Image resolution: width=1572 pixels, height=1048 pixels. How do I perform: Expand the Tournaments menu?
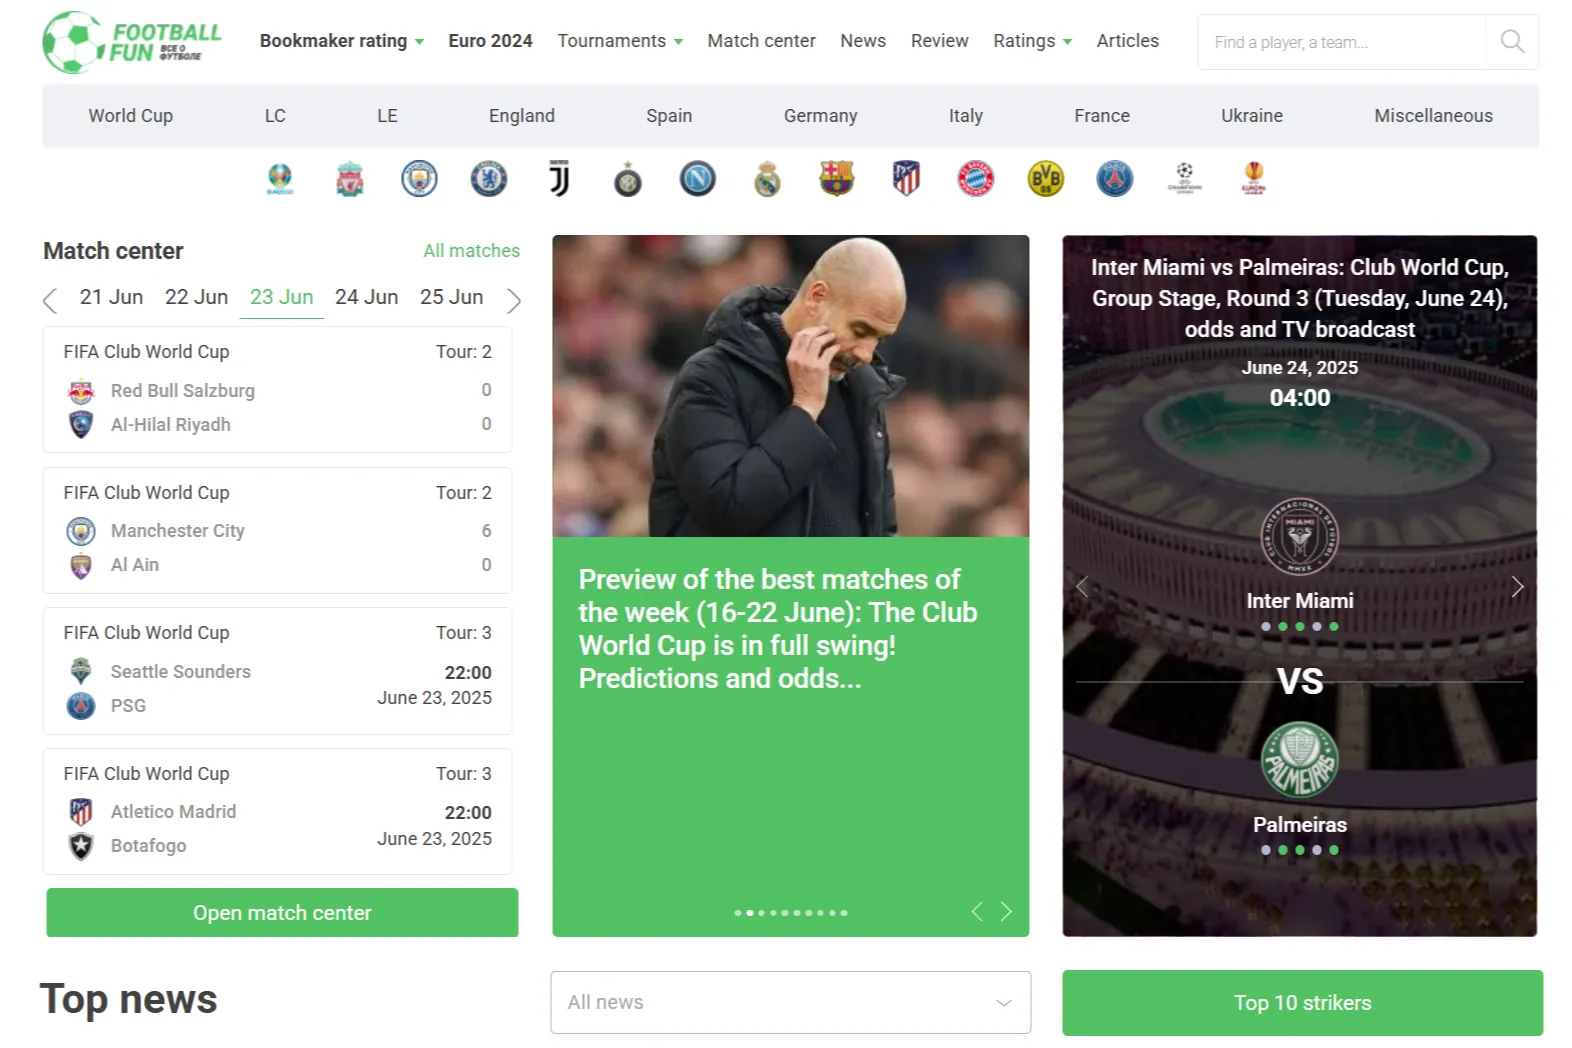point(620,41)
